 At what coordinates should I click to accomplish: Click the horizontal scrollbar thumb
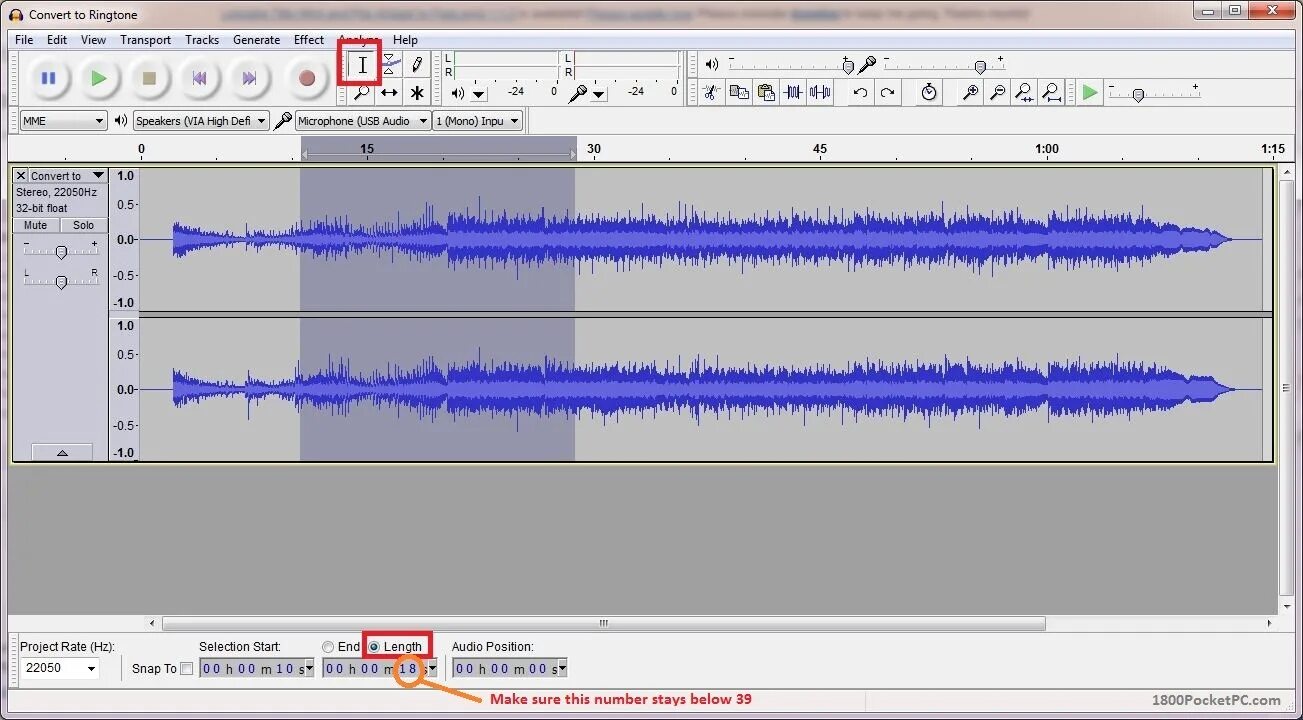tap(604, 623)
